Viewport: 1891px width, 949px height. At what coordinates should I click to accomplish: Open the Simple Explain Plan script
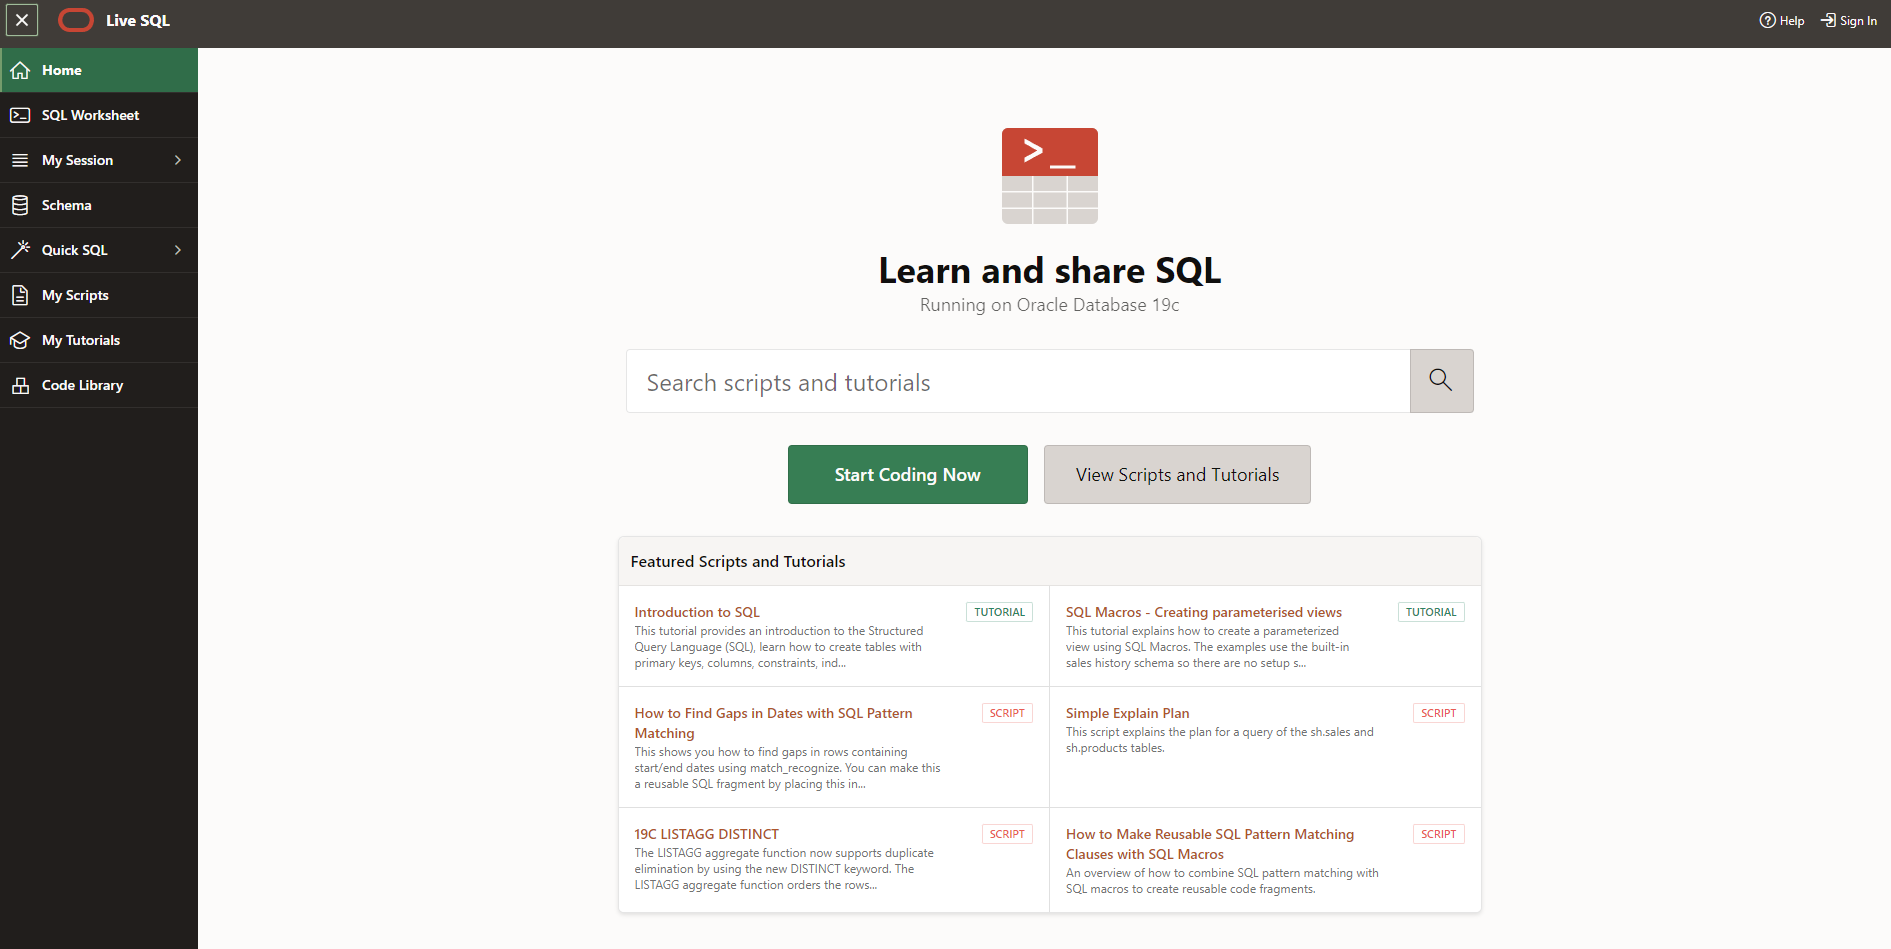point(1127,713)
